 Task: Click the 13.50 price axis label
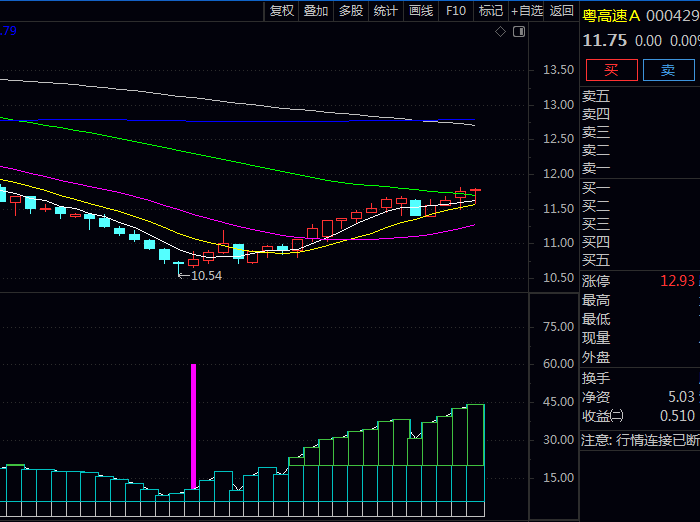click(x=557, y=70)
